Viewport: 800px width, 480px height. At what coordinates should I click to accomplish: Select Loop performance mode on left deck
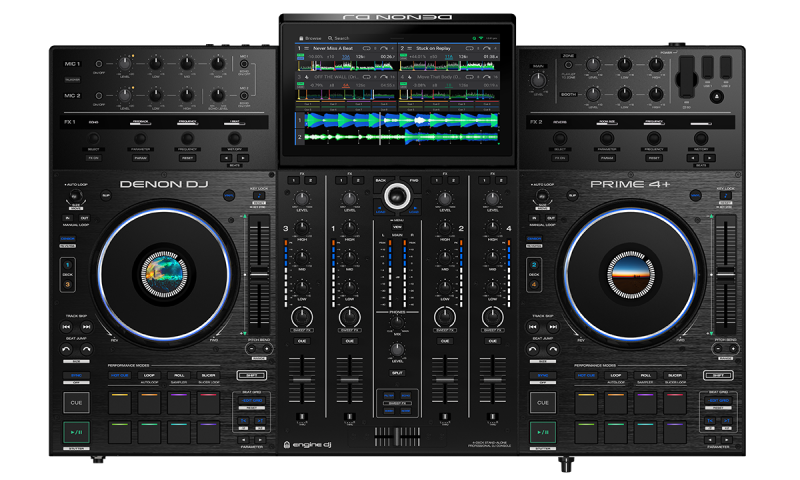click(x=148, y=375)
